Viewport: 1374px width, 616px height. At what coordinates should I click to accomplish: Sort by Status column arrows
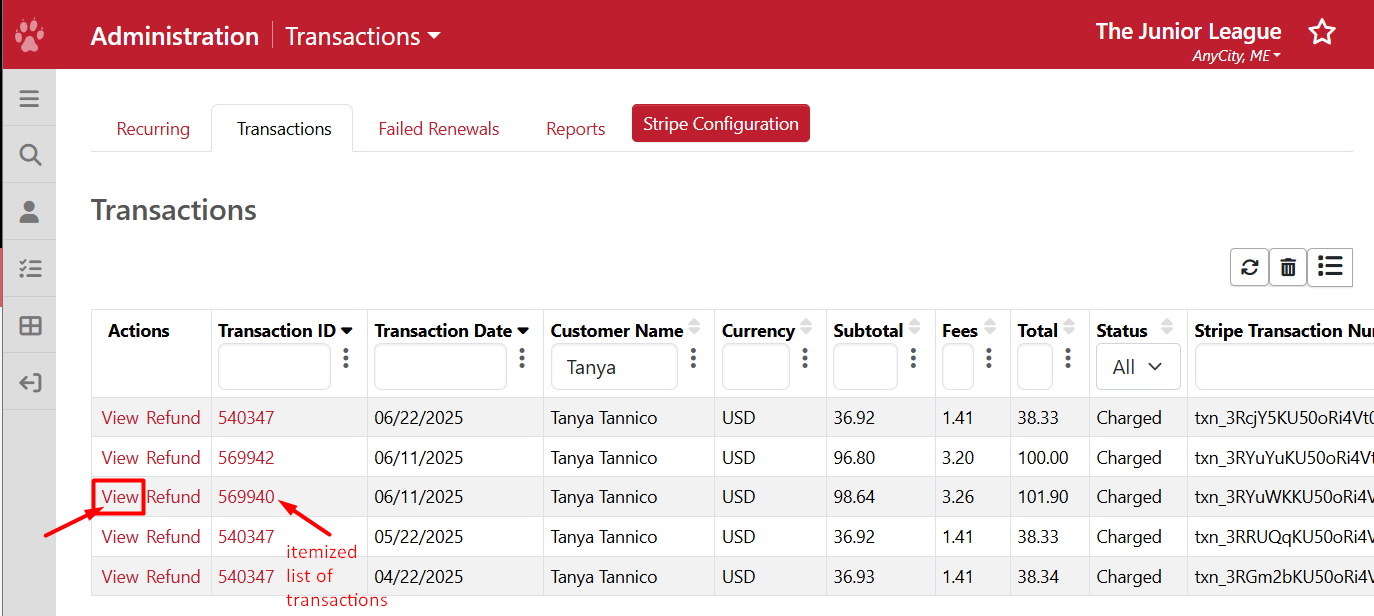(1167, 329)
